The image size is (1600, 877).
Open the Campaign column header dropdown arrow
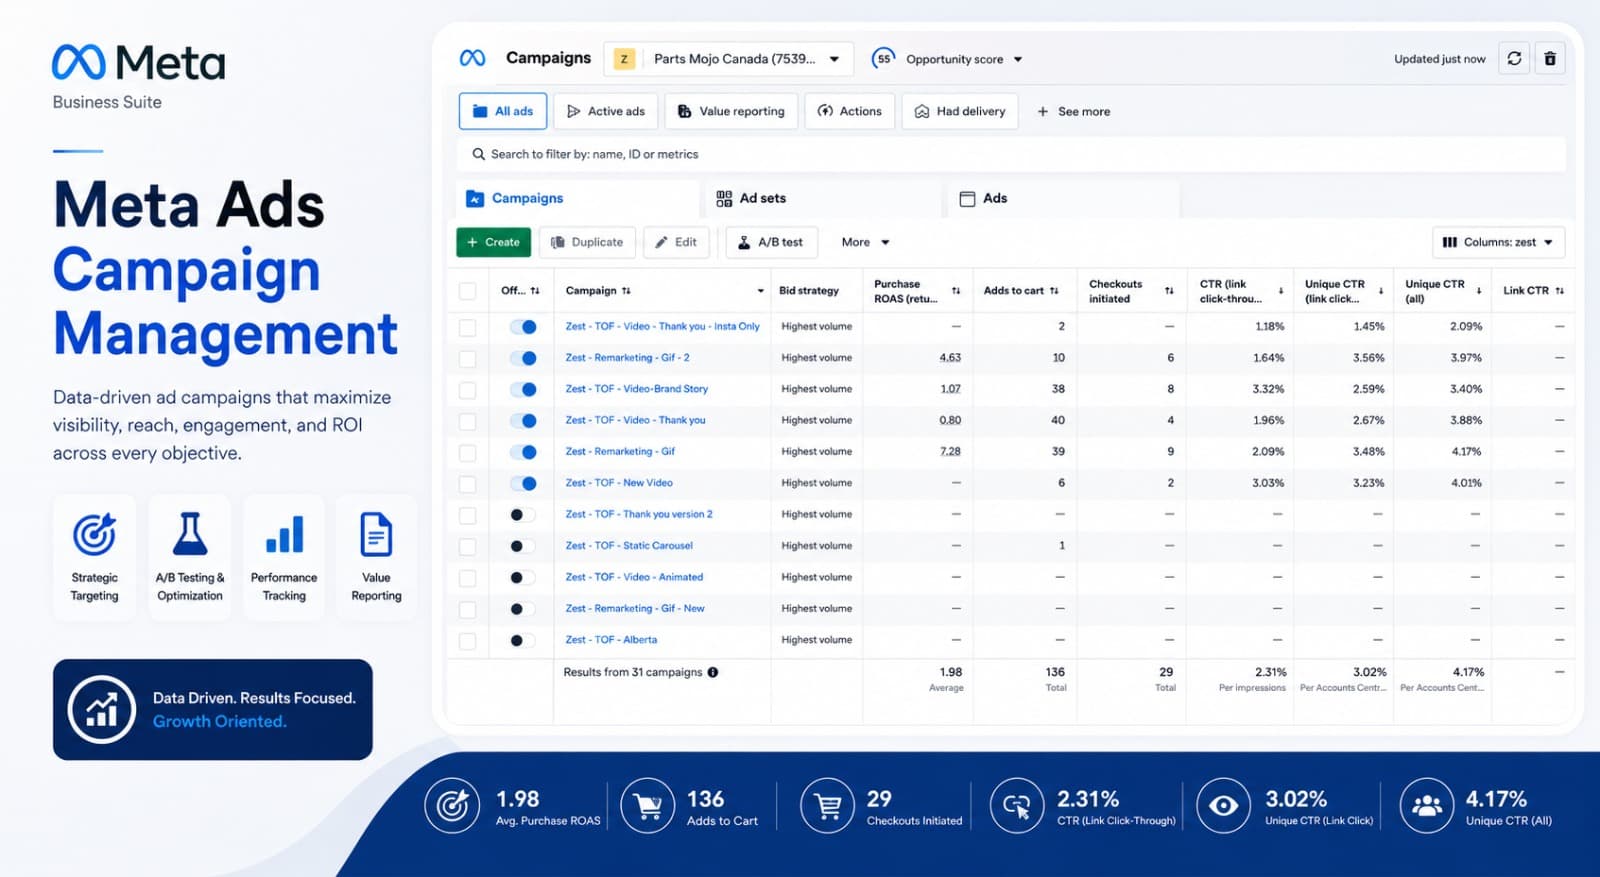[760, 291]
